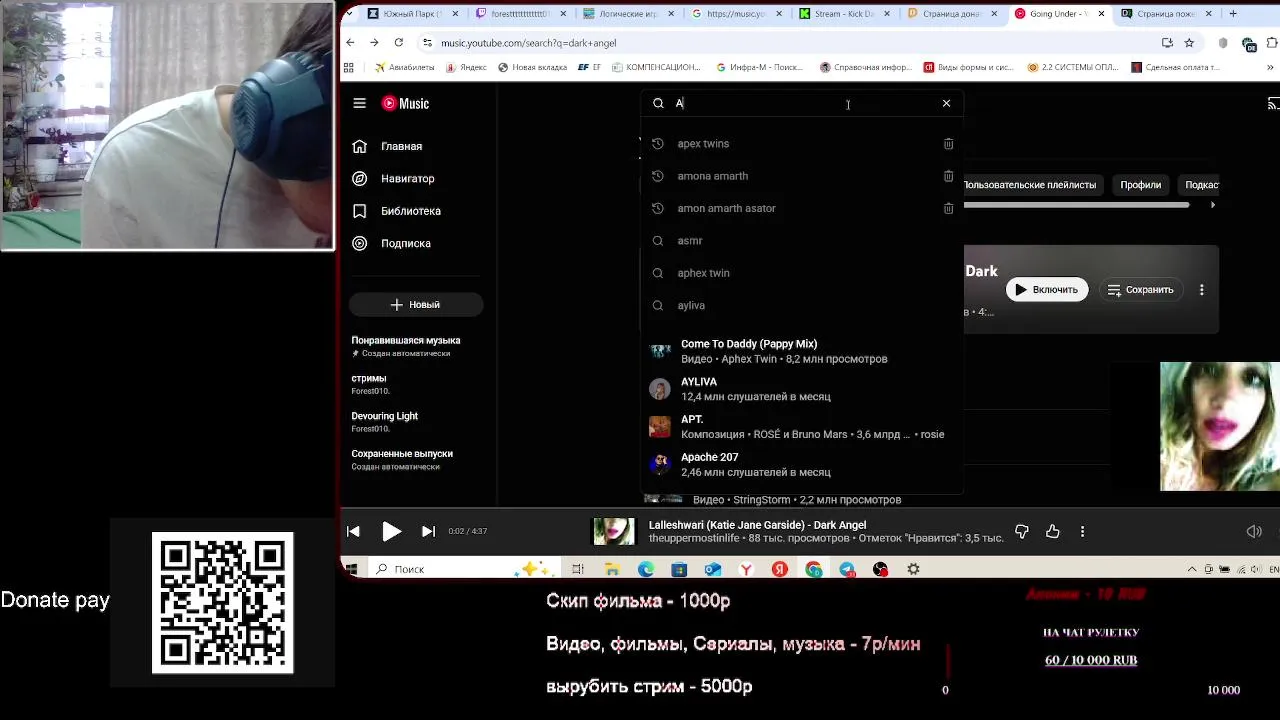Switch to the Логические игры tab
Image resolution: width=1280 pixels, height=720 pixels.
626,14
